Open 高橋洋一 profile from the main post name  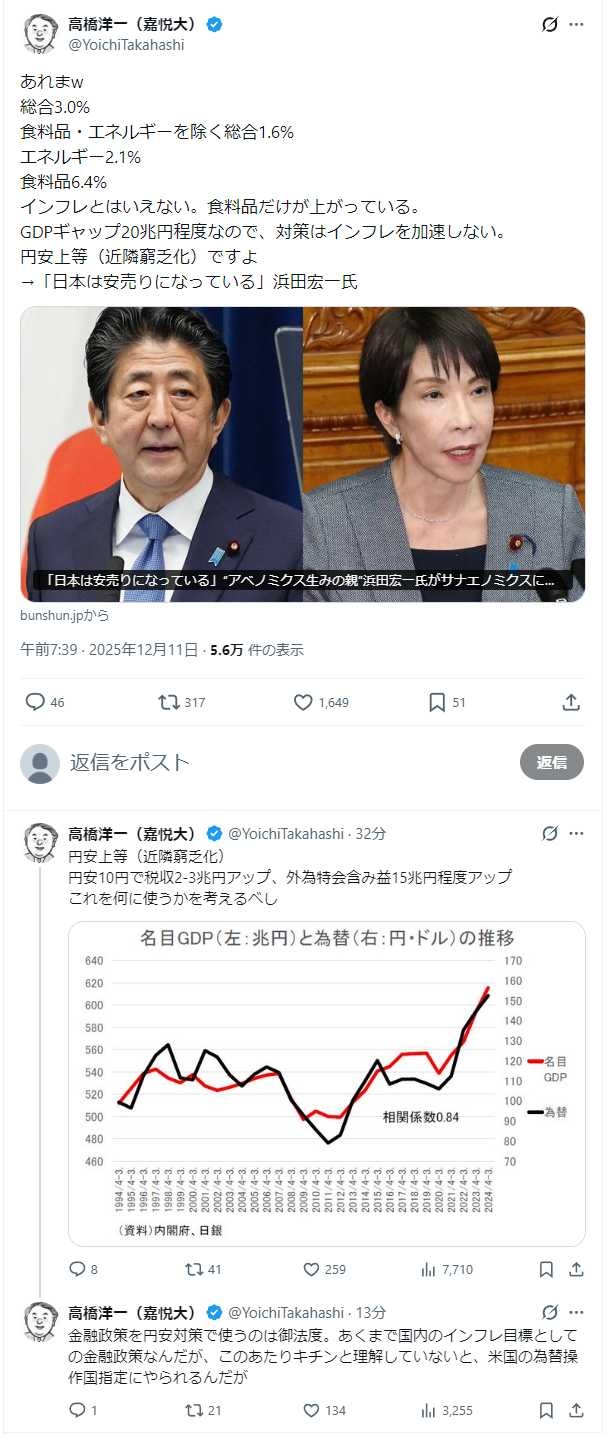(x=131, y=24)
